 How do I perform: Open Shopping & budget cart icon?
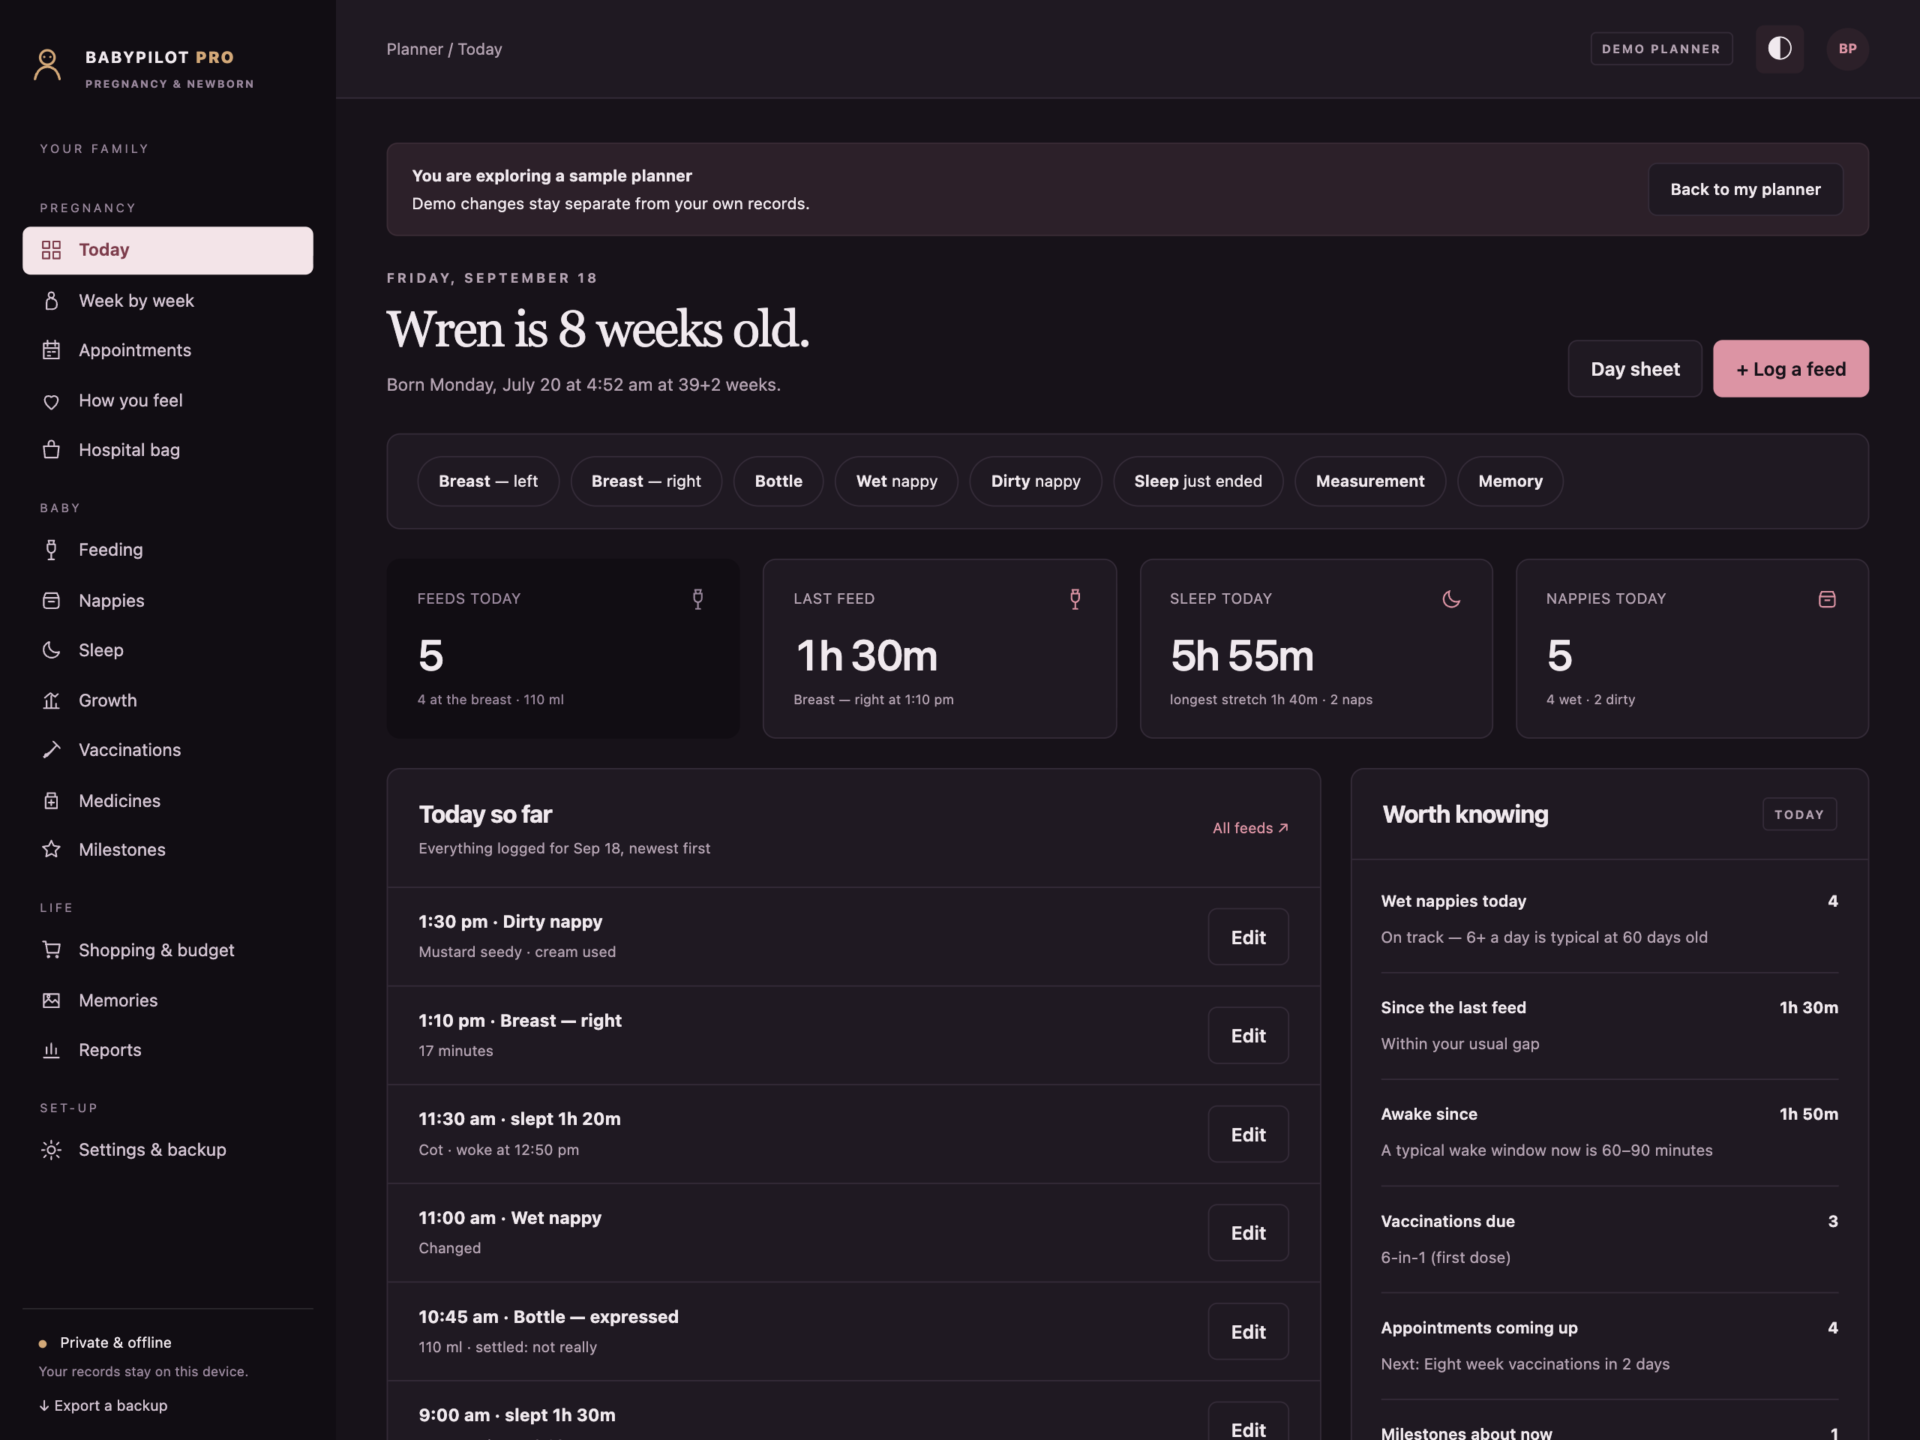click(51, 950)
